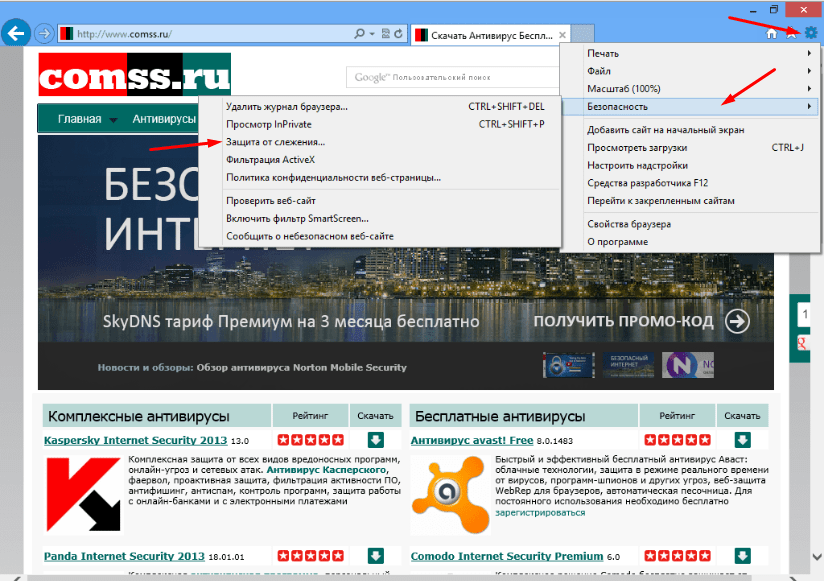Download Kaspersky Internet Security via green arrow

tap(375, 440)
